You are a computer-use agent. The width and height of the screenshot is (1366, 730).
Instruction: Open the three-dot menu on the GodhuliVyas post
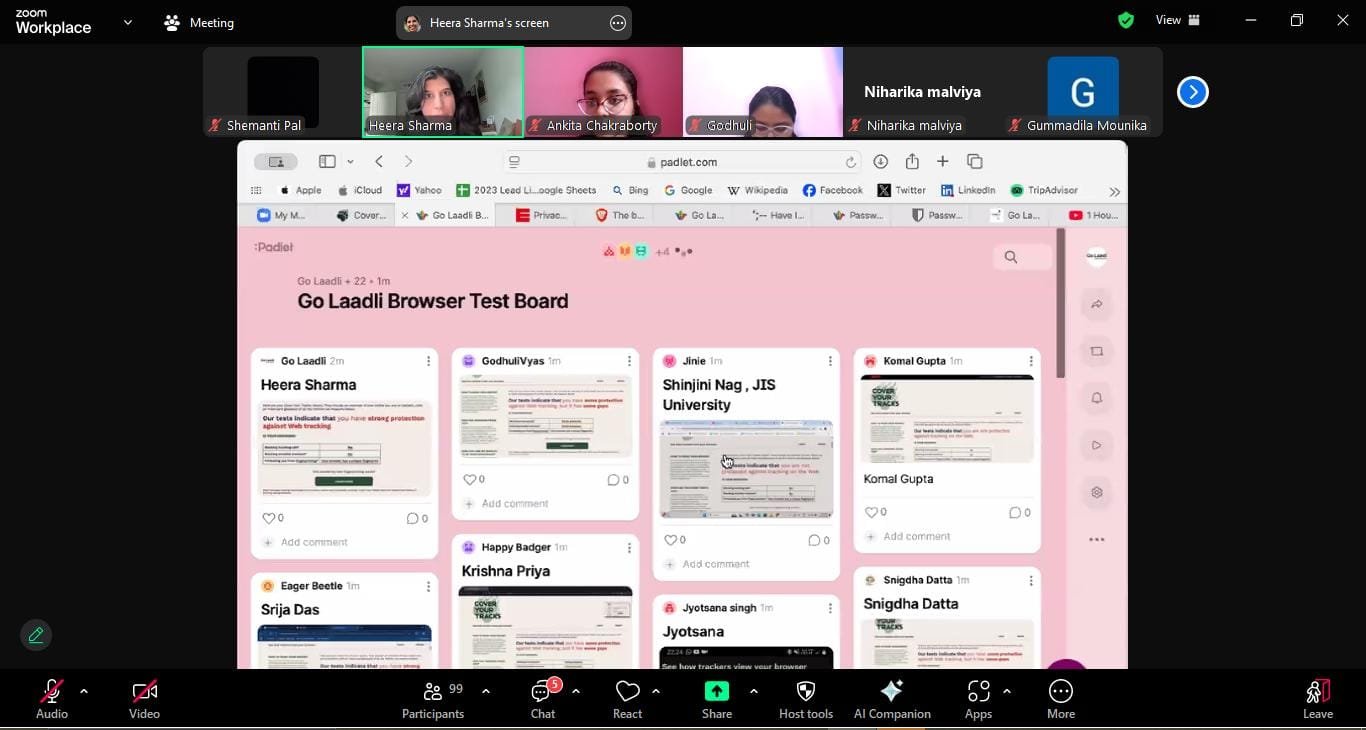[629, 361]
